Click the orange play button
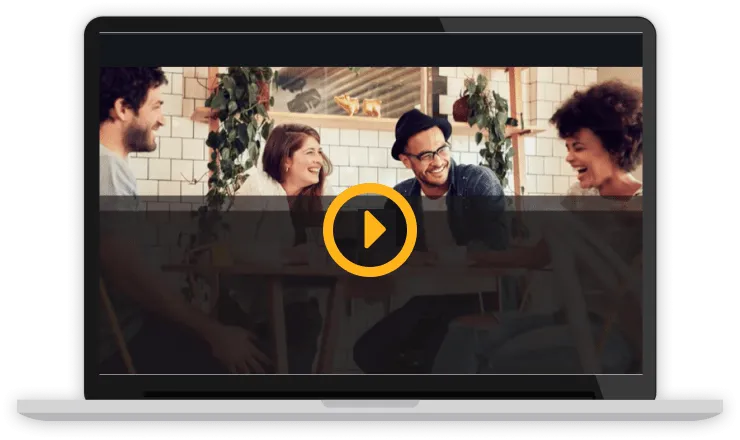Screen dimensions: 740x440 tap(370, 230)
